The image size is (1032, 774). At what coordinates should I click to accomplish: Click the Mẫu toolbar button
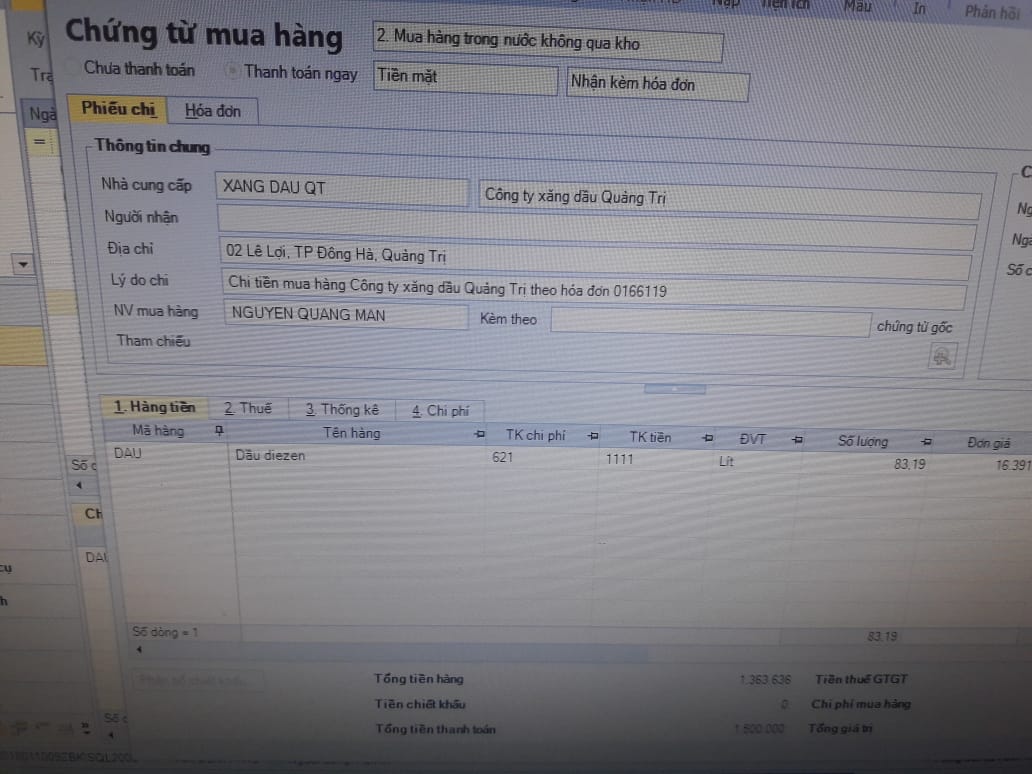858,7
